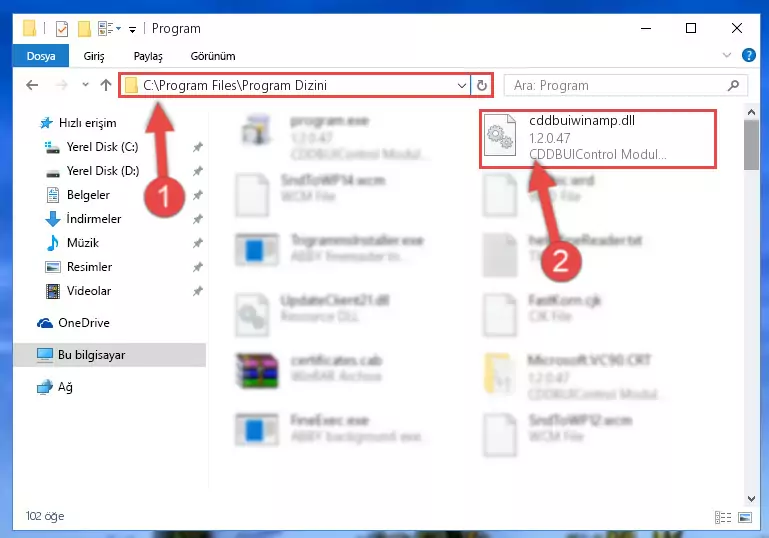Open the Dosya file menu tab

click(x=41, y=56)
